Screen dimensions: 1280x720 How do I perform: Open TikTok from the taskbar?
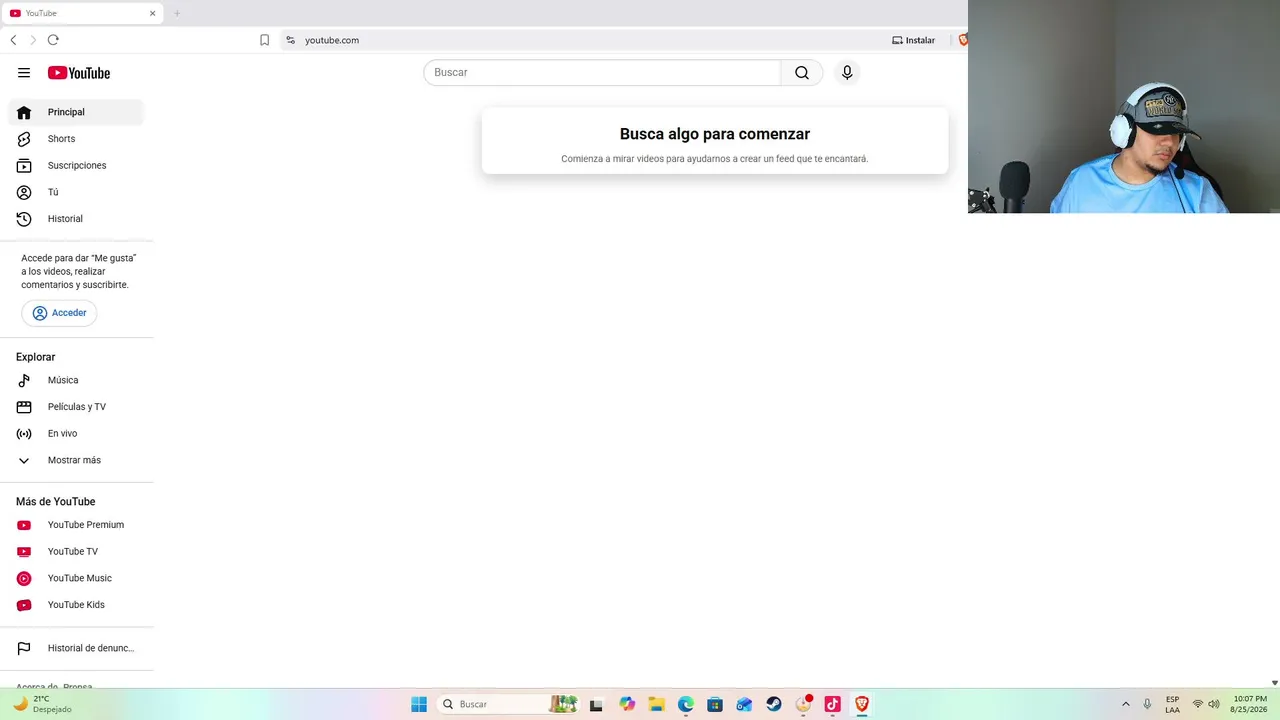point(832,704)
